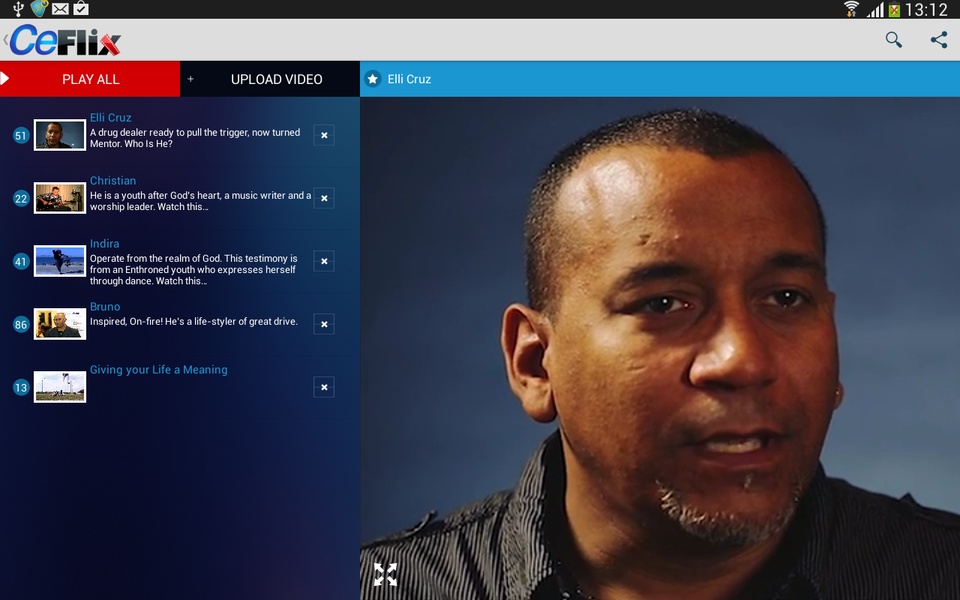Open the Christian video thumbnail

[x=60, y=198]
